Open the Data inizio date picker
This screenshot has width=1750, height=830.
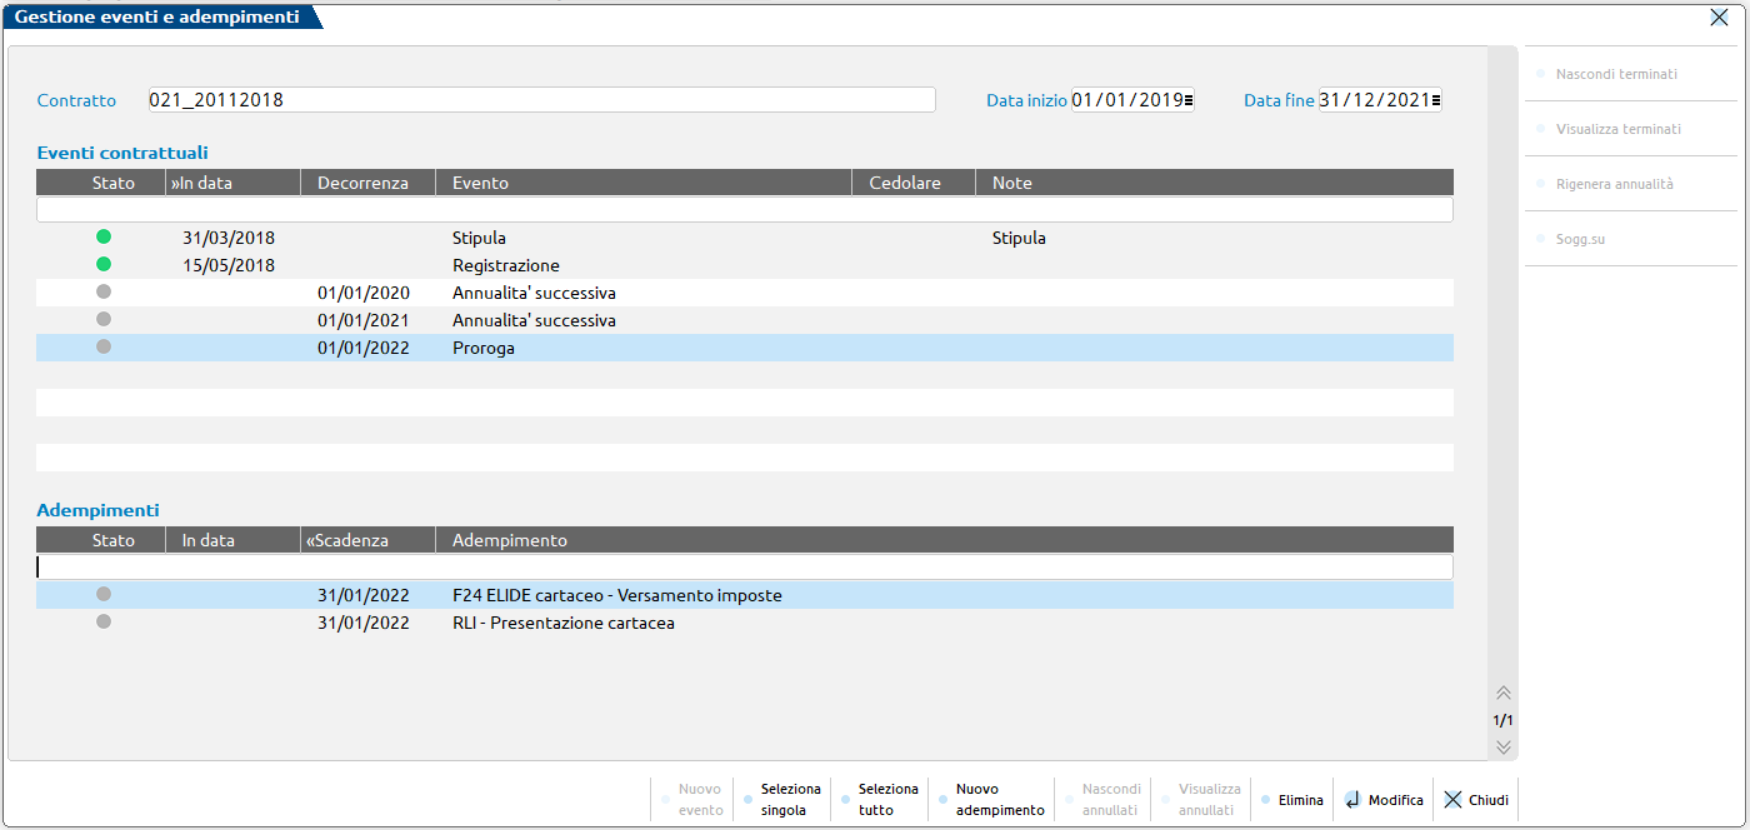tap(1188, 100)
